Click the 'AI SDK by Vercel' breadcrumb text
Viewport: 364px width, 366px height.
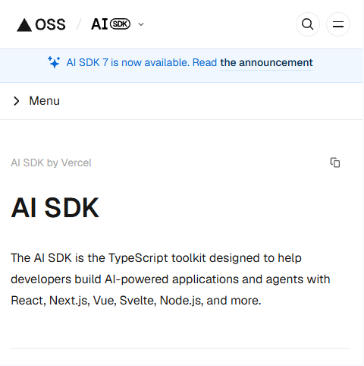(51, 163)
